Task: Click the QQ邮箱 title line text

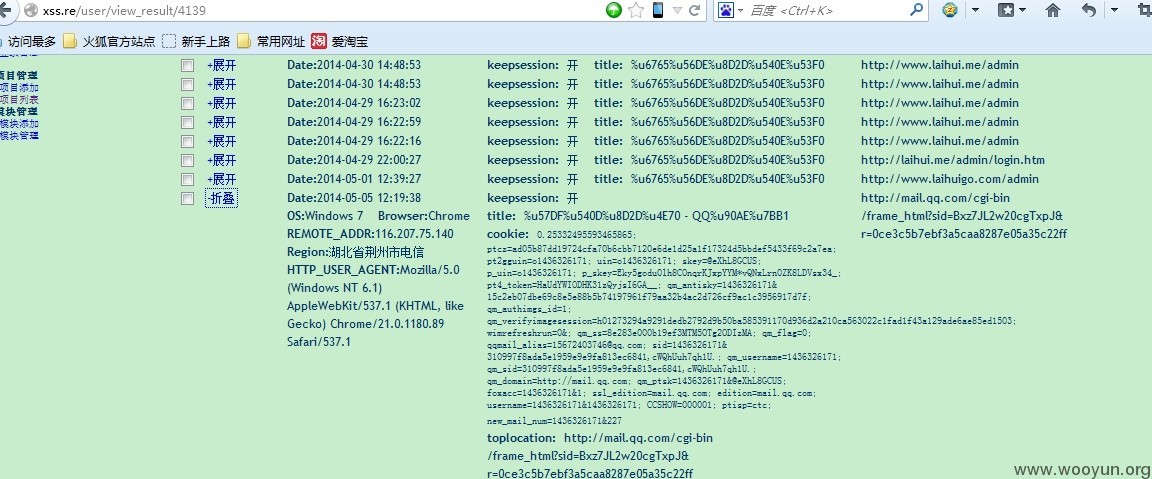Action: coord(638,216)
